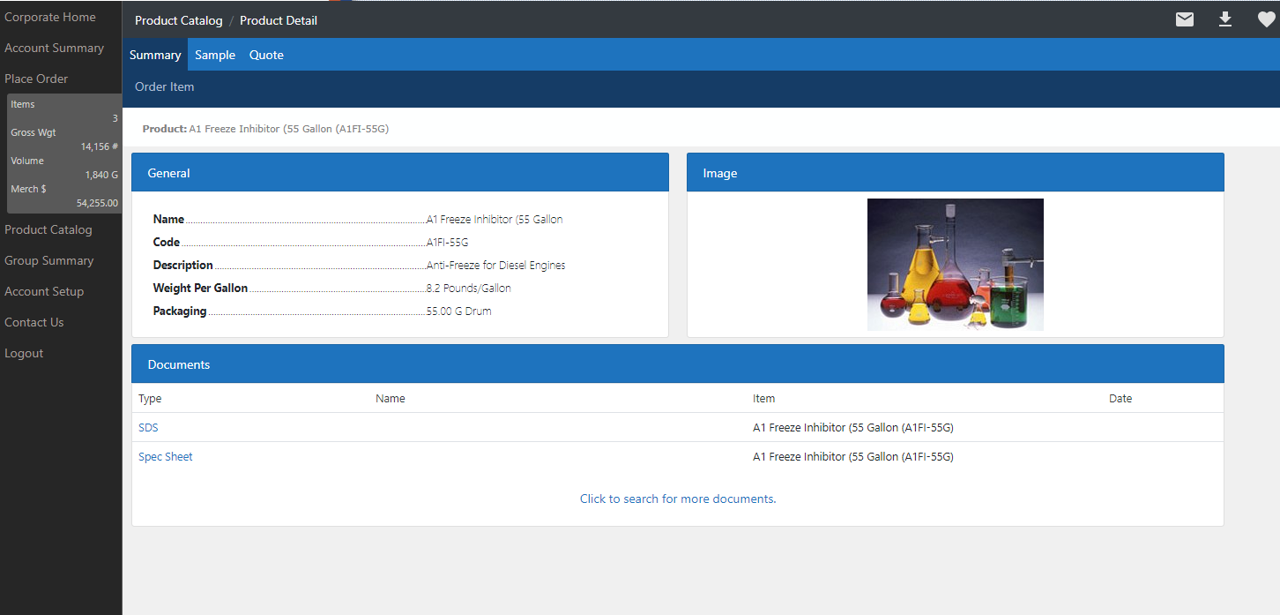Click Contact Us in the sidebar
The image size is (1280, 615).
(x=34, y=322)
